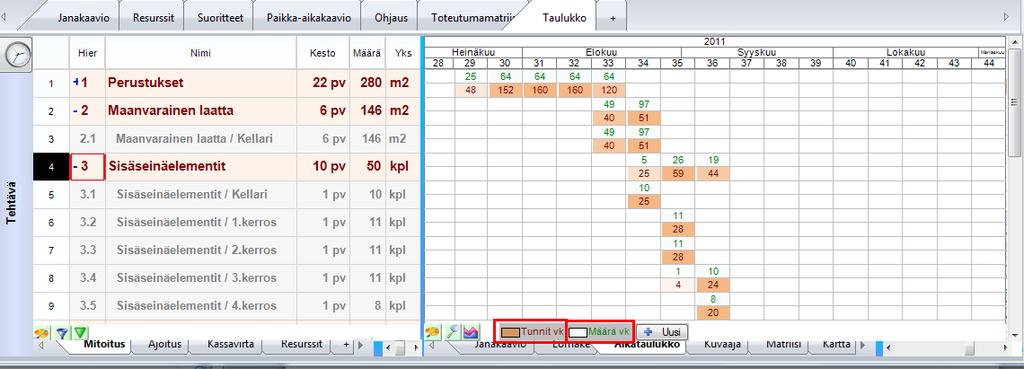This screenshot has width=1024, height=369.
Task: Select Sisäseinäelementit / 3.kerros row
Action: [x=226, y=278]
